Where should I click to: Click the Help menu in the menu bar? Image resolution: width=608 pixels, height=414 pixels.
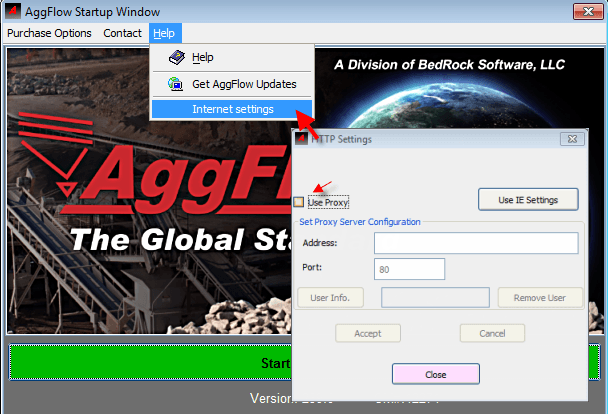click(x=163, y=33)
